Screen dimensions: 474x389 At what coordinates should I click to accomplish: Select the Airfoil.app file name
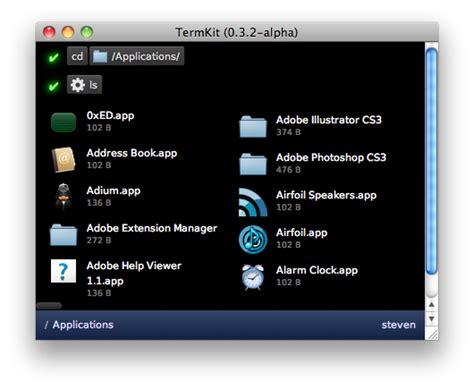tap(302, 233)
